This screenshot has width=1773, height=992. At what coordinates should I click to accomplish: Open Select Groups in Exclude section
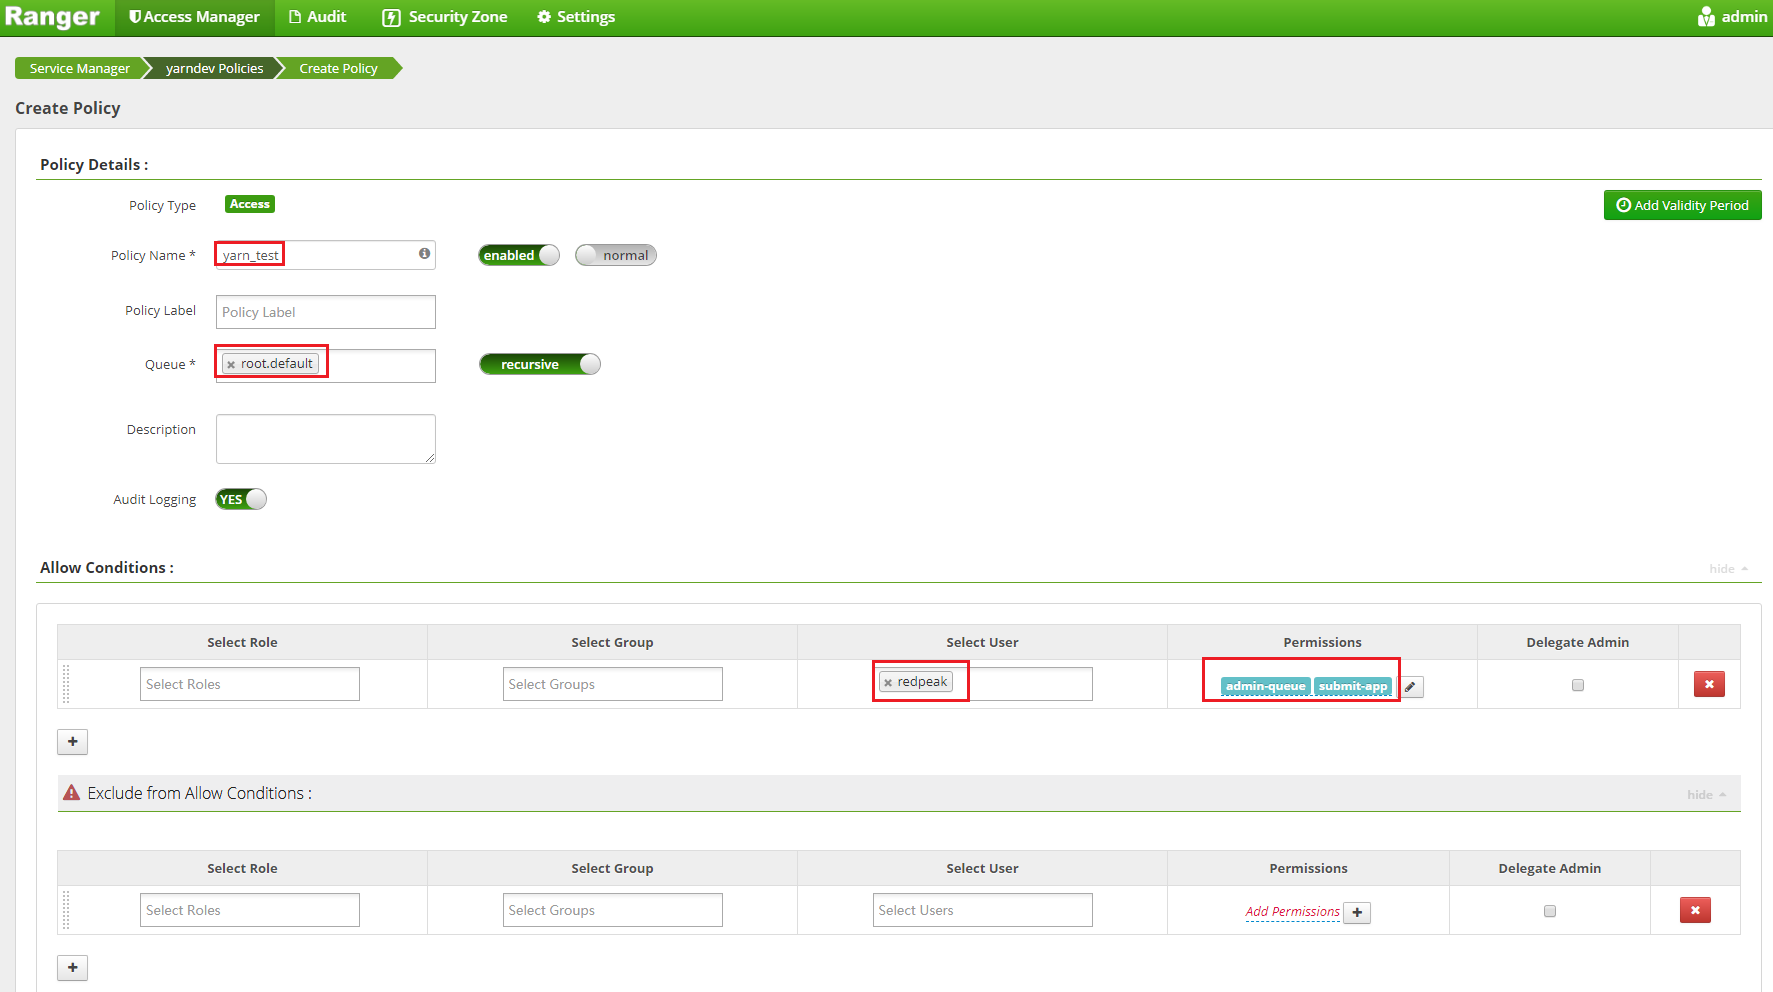[x=612, y=910]
